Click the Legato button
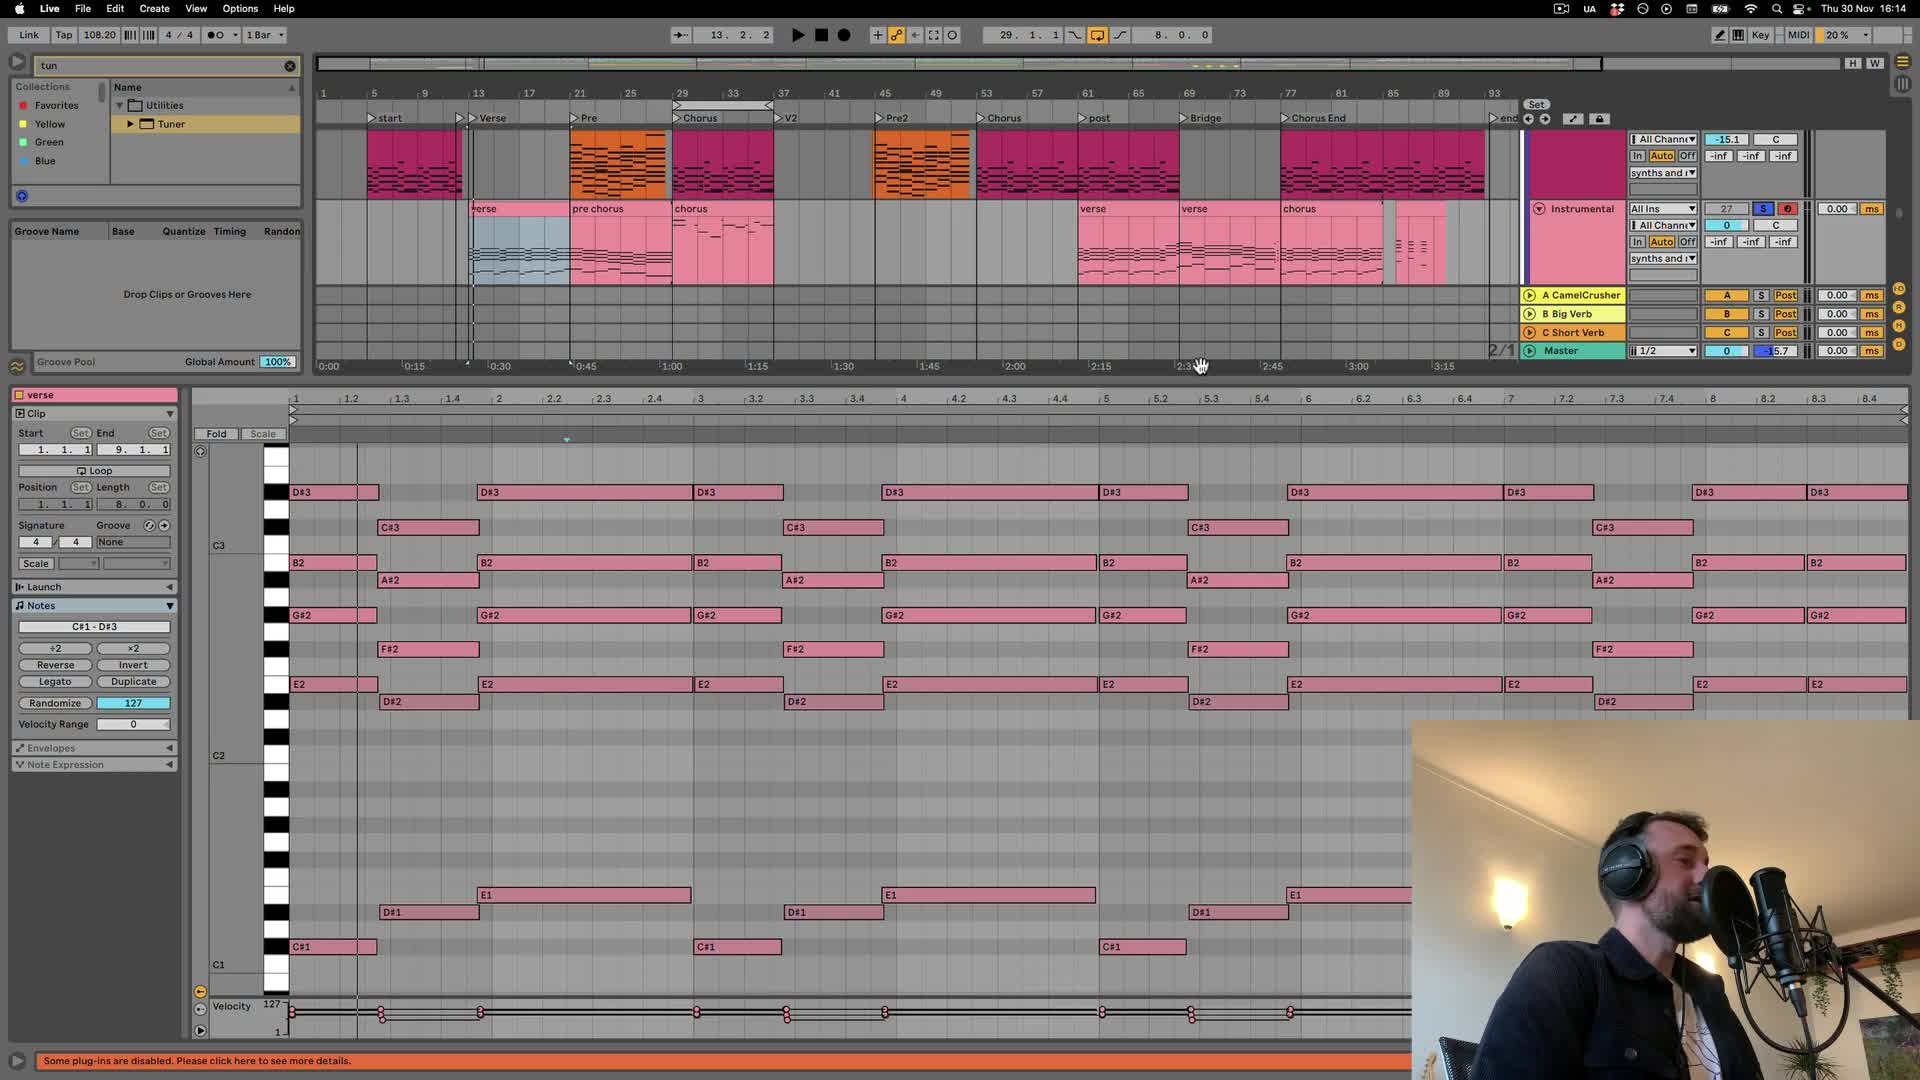Viewport: 1920px width, 1080px height. (55, 682)
